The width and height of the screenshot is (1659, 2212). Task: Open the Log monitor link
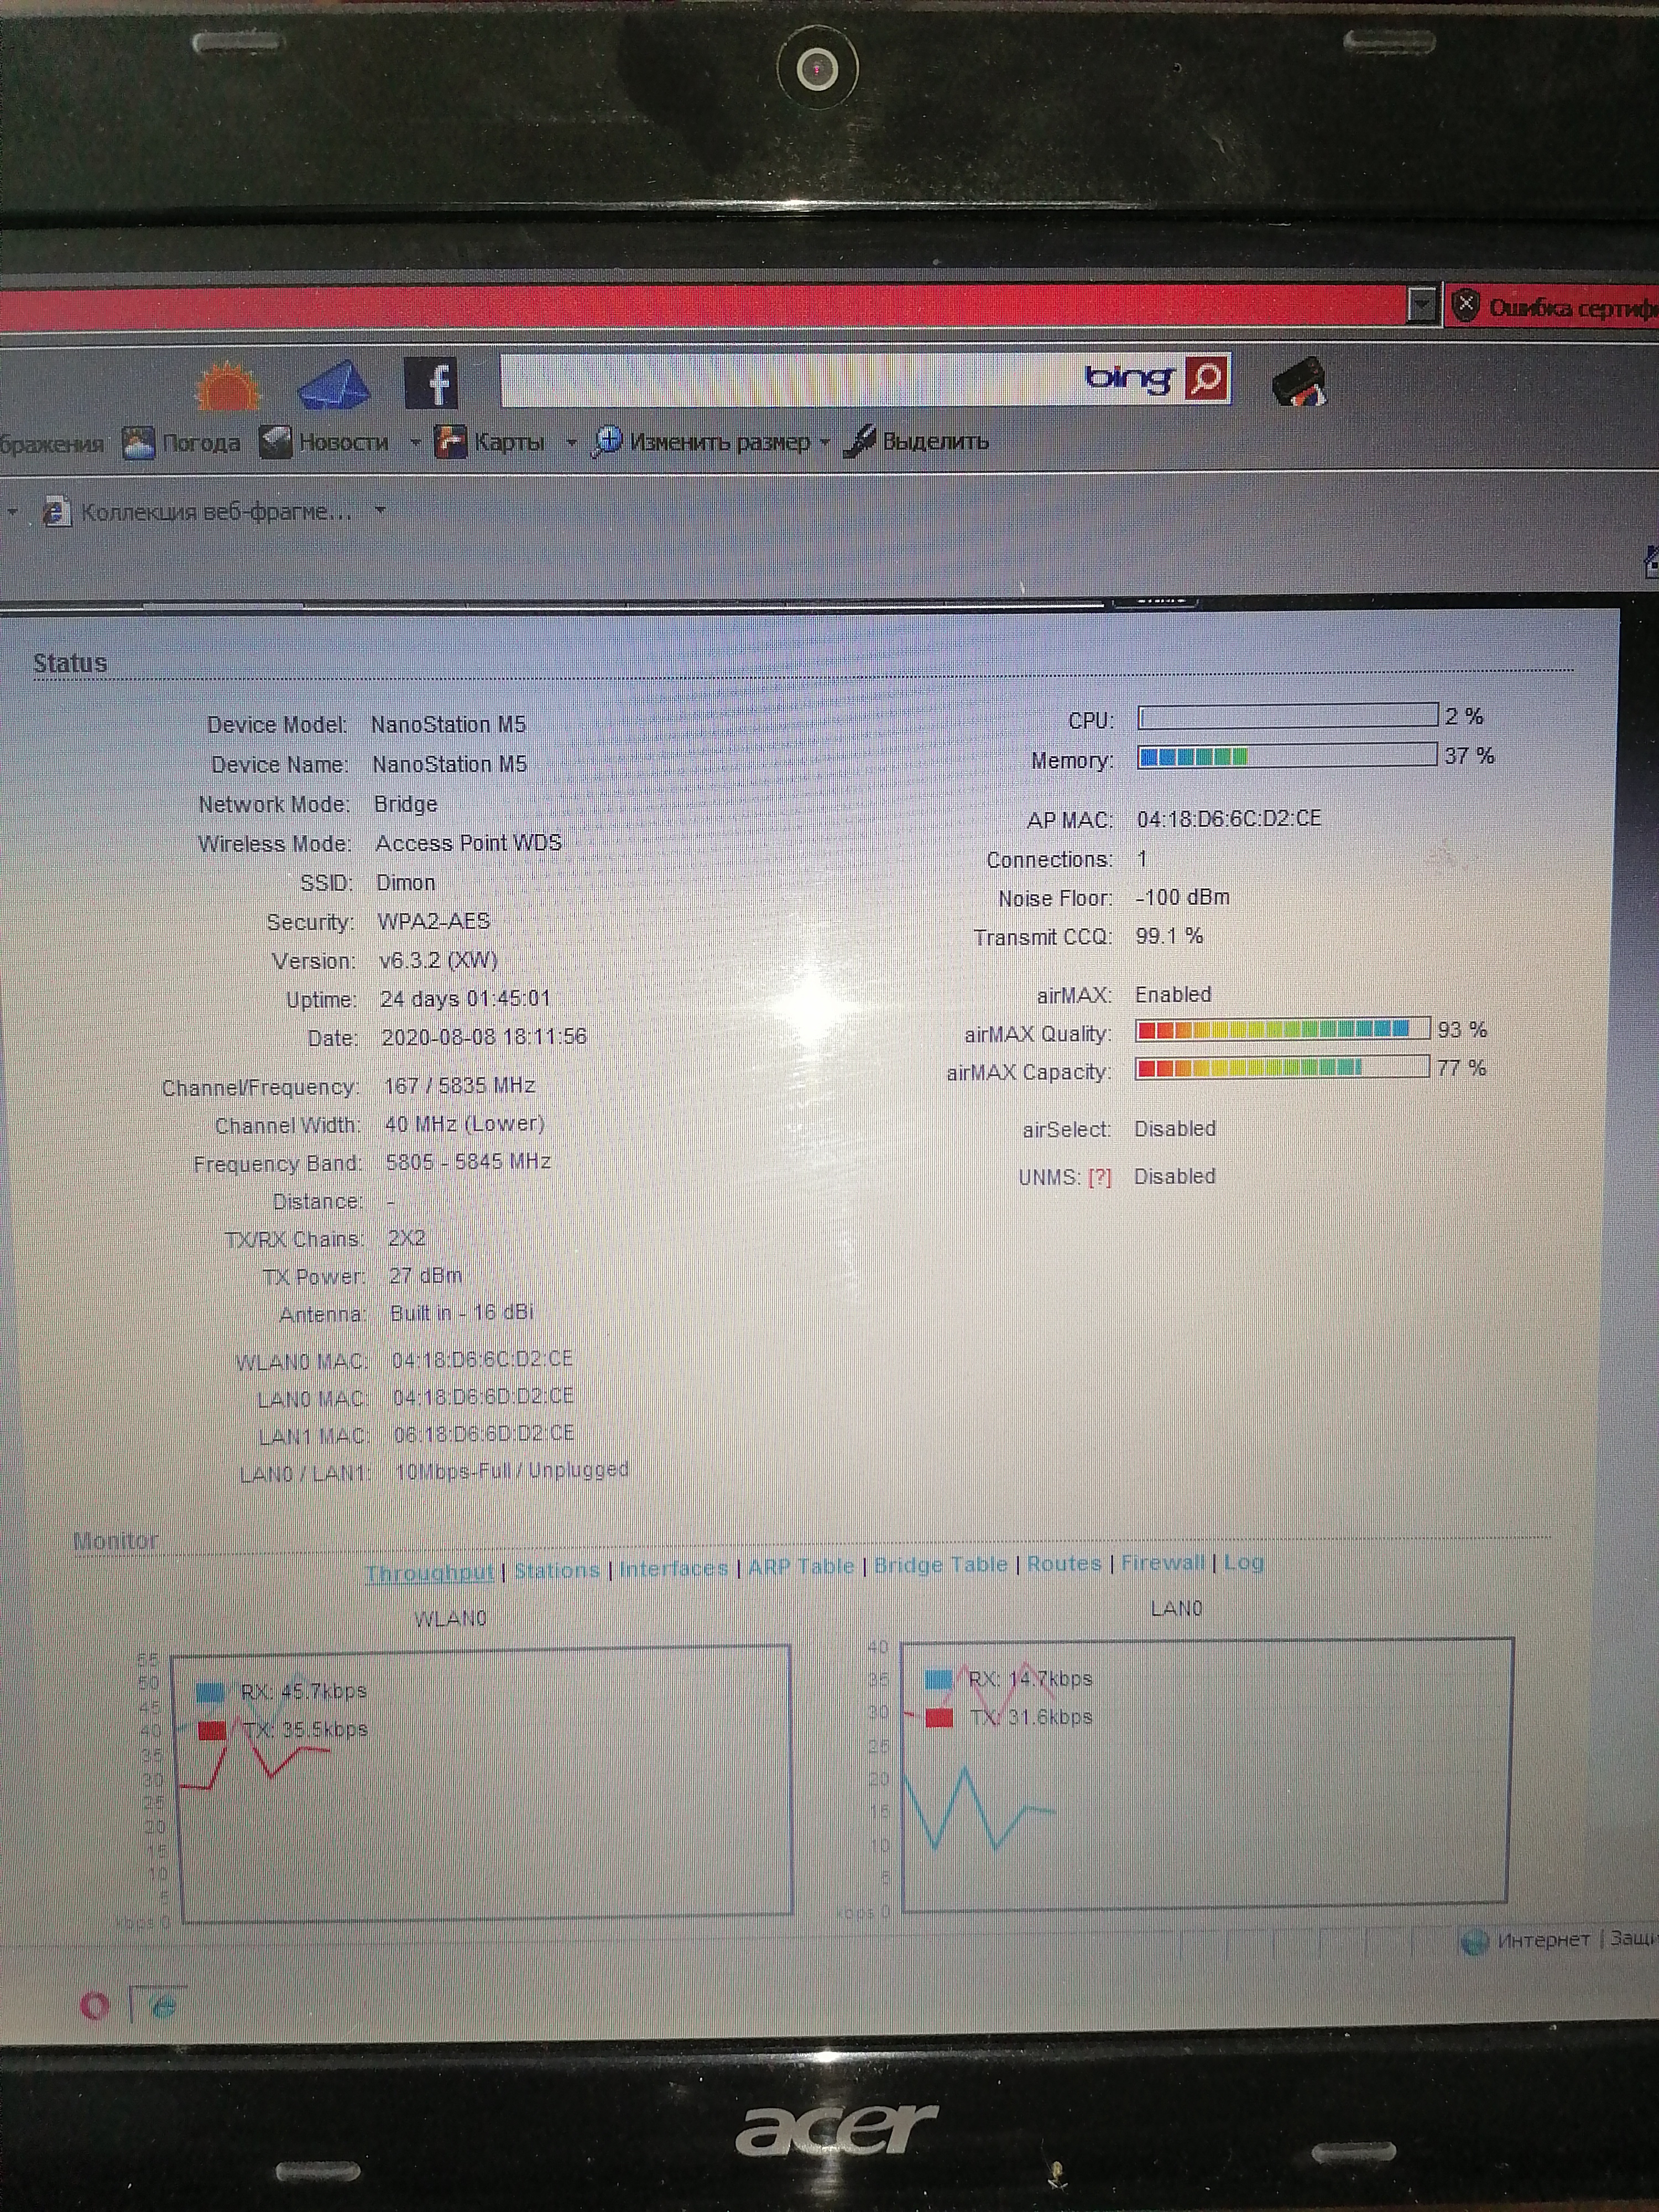tap(1243, 1562)
